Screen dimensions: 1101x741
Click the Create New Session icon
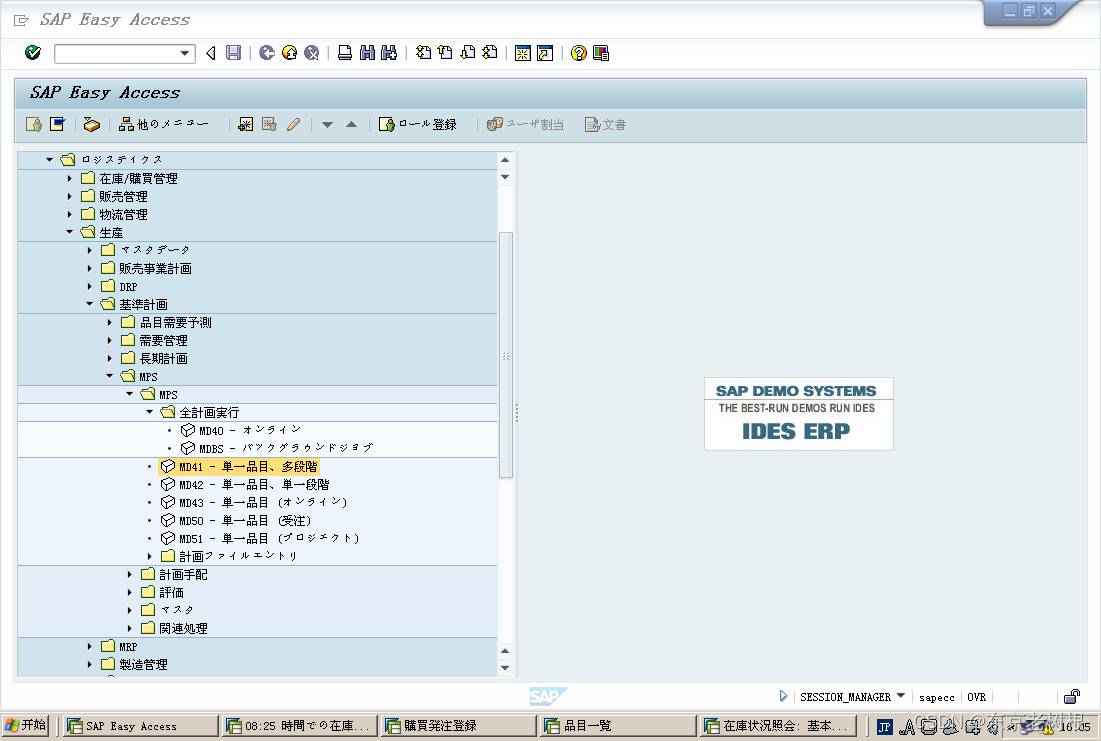pyautogui.click(x=523, y=53)
